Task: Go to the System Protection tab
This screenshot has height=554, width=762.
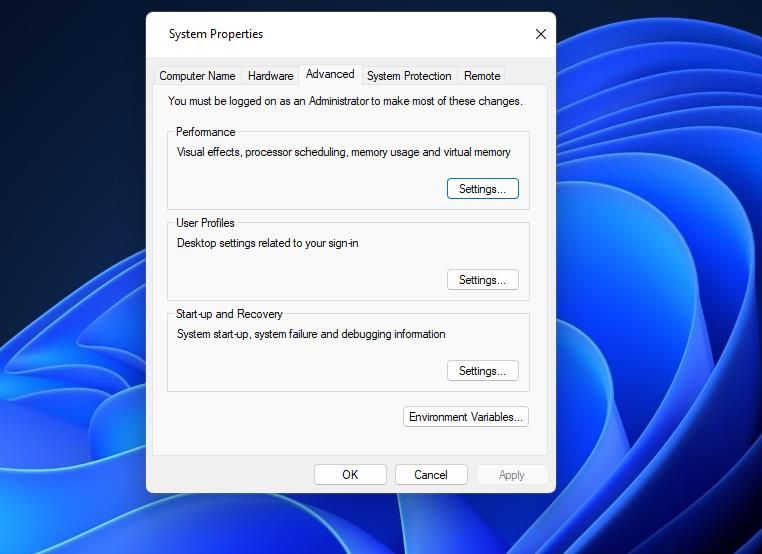Action: (x=409, y=76)
